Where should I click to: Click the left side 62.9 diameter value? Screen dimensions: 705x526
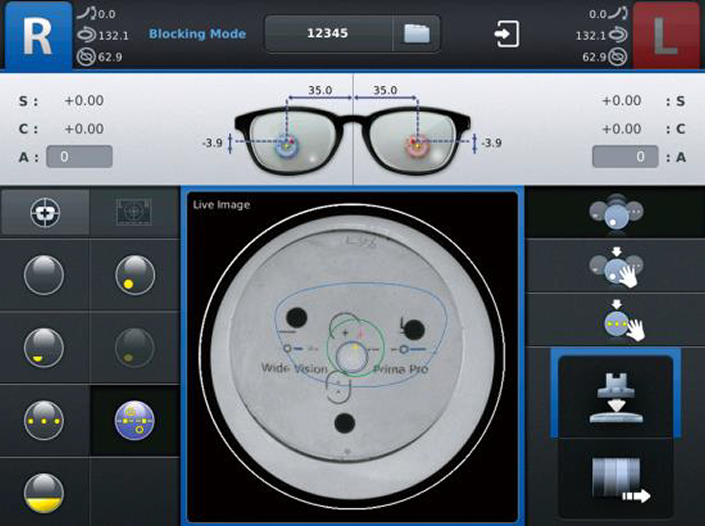[594, 57]
